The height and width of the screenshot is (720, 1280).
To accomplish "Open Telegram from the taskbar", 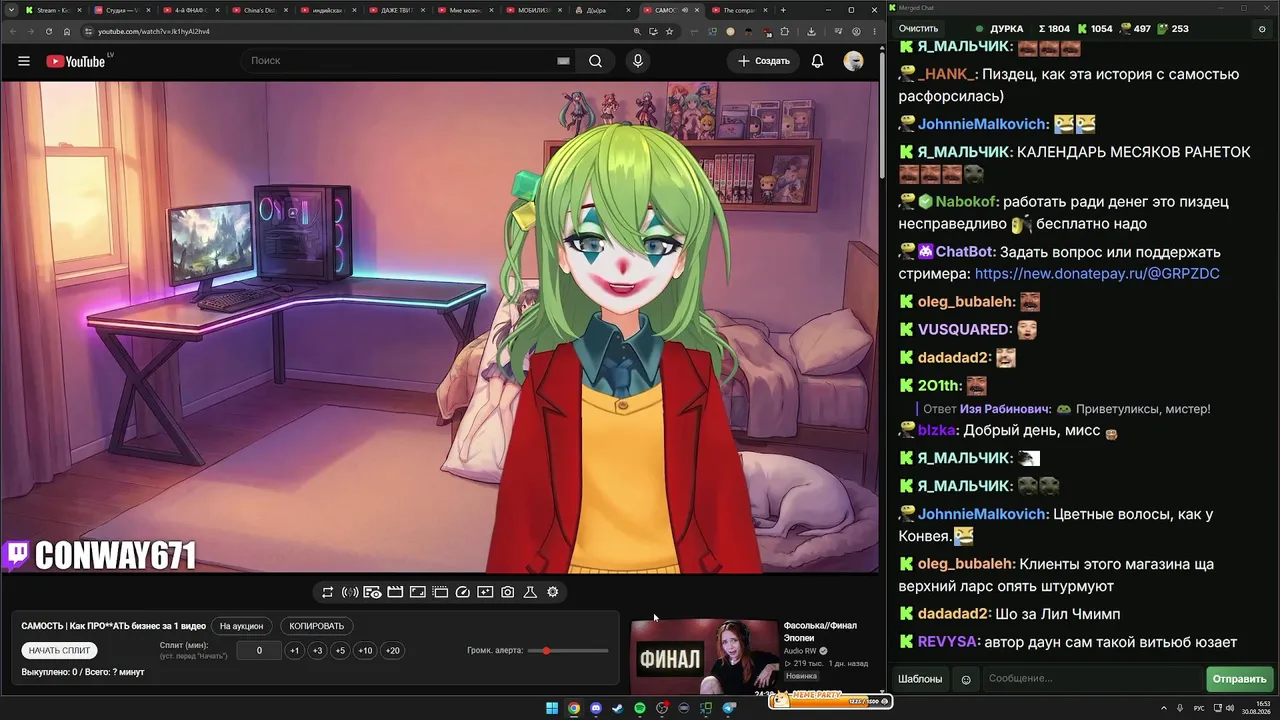I will (x=729, y=708).
